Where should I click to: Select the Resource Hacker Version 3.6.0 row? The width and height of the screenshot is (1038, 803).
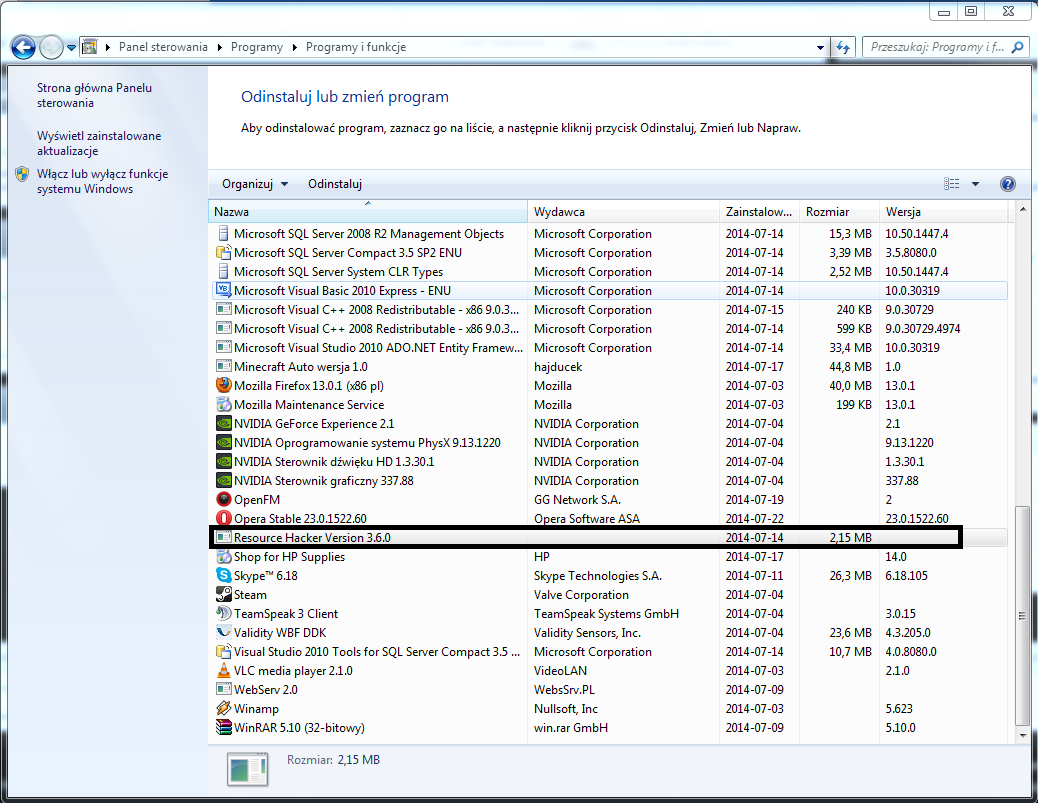(608, 538)
